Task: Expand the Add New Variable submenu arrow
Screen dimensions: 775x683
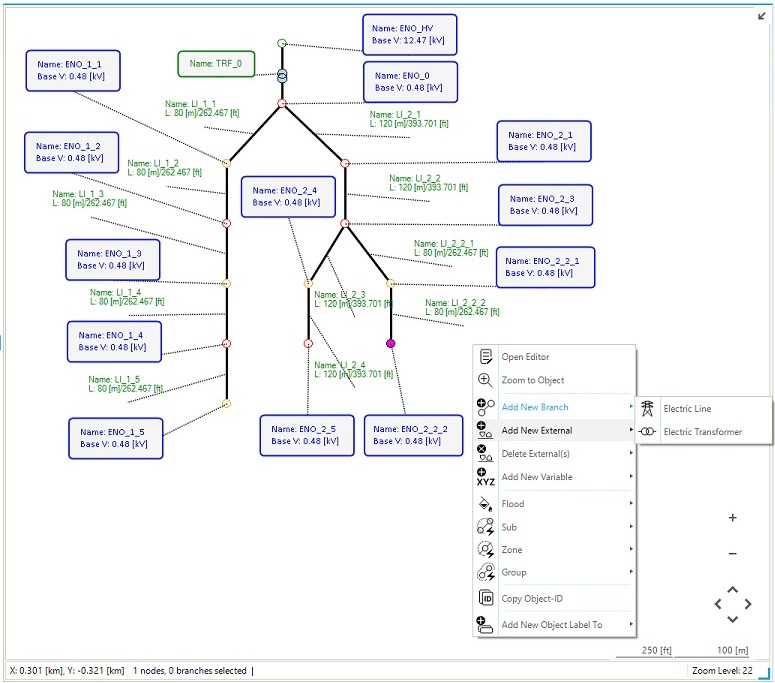Action: [631, 476]
